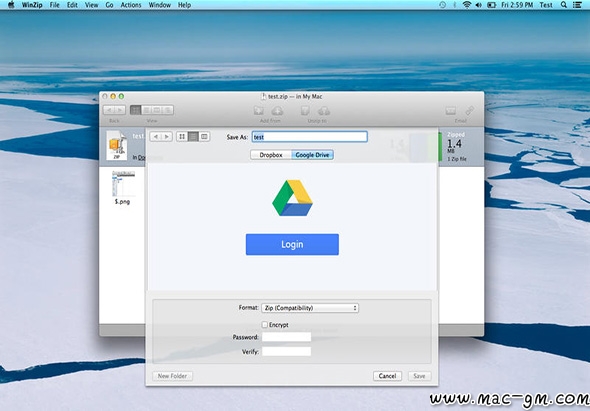590x411 pixels.
Task: Open the Help menu
Action: (184, 5)
